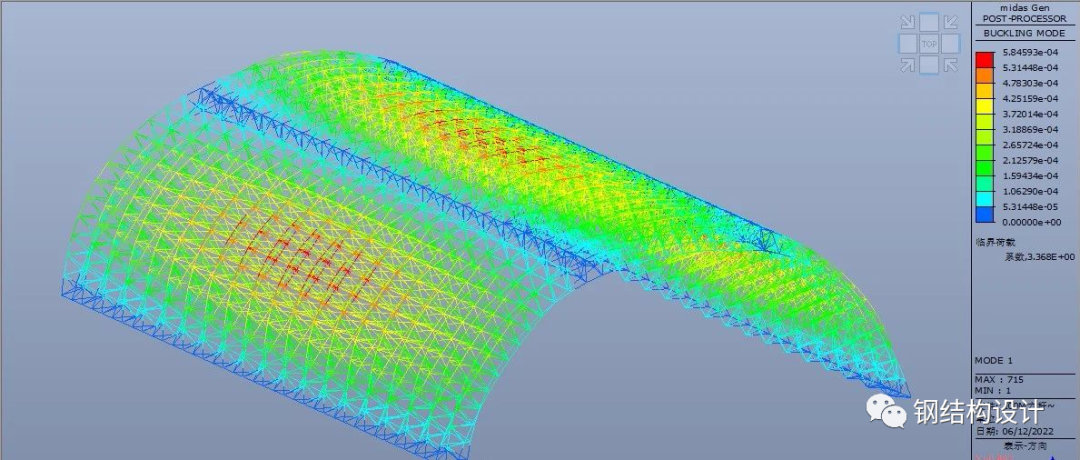Click the yellow legend color band

[985, 106]
